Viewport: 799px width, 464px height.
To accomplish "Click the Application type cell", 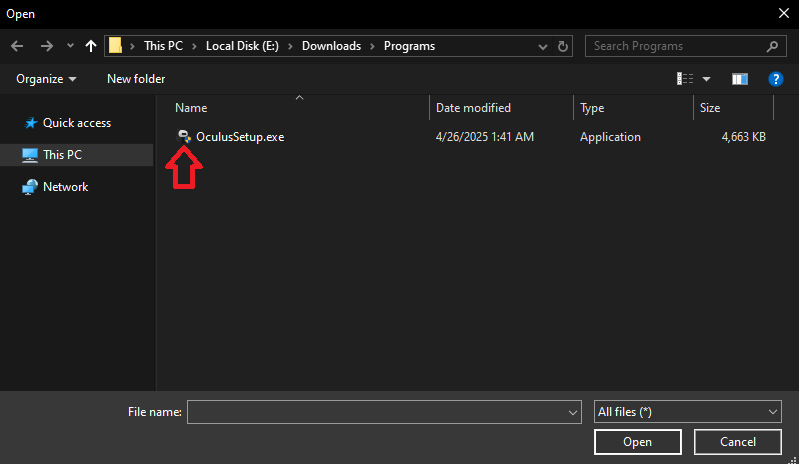I will pyautogui.click(x=610, y=137).
